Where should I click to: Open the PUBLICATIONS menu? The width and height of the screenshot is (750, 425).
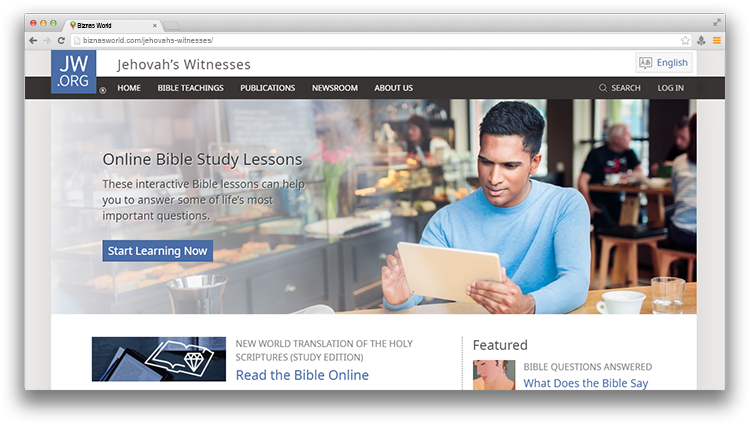click(267, 88)
